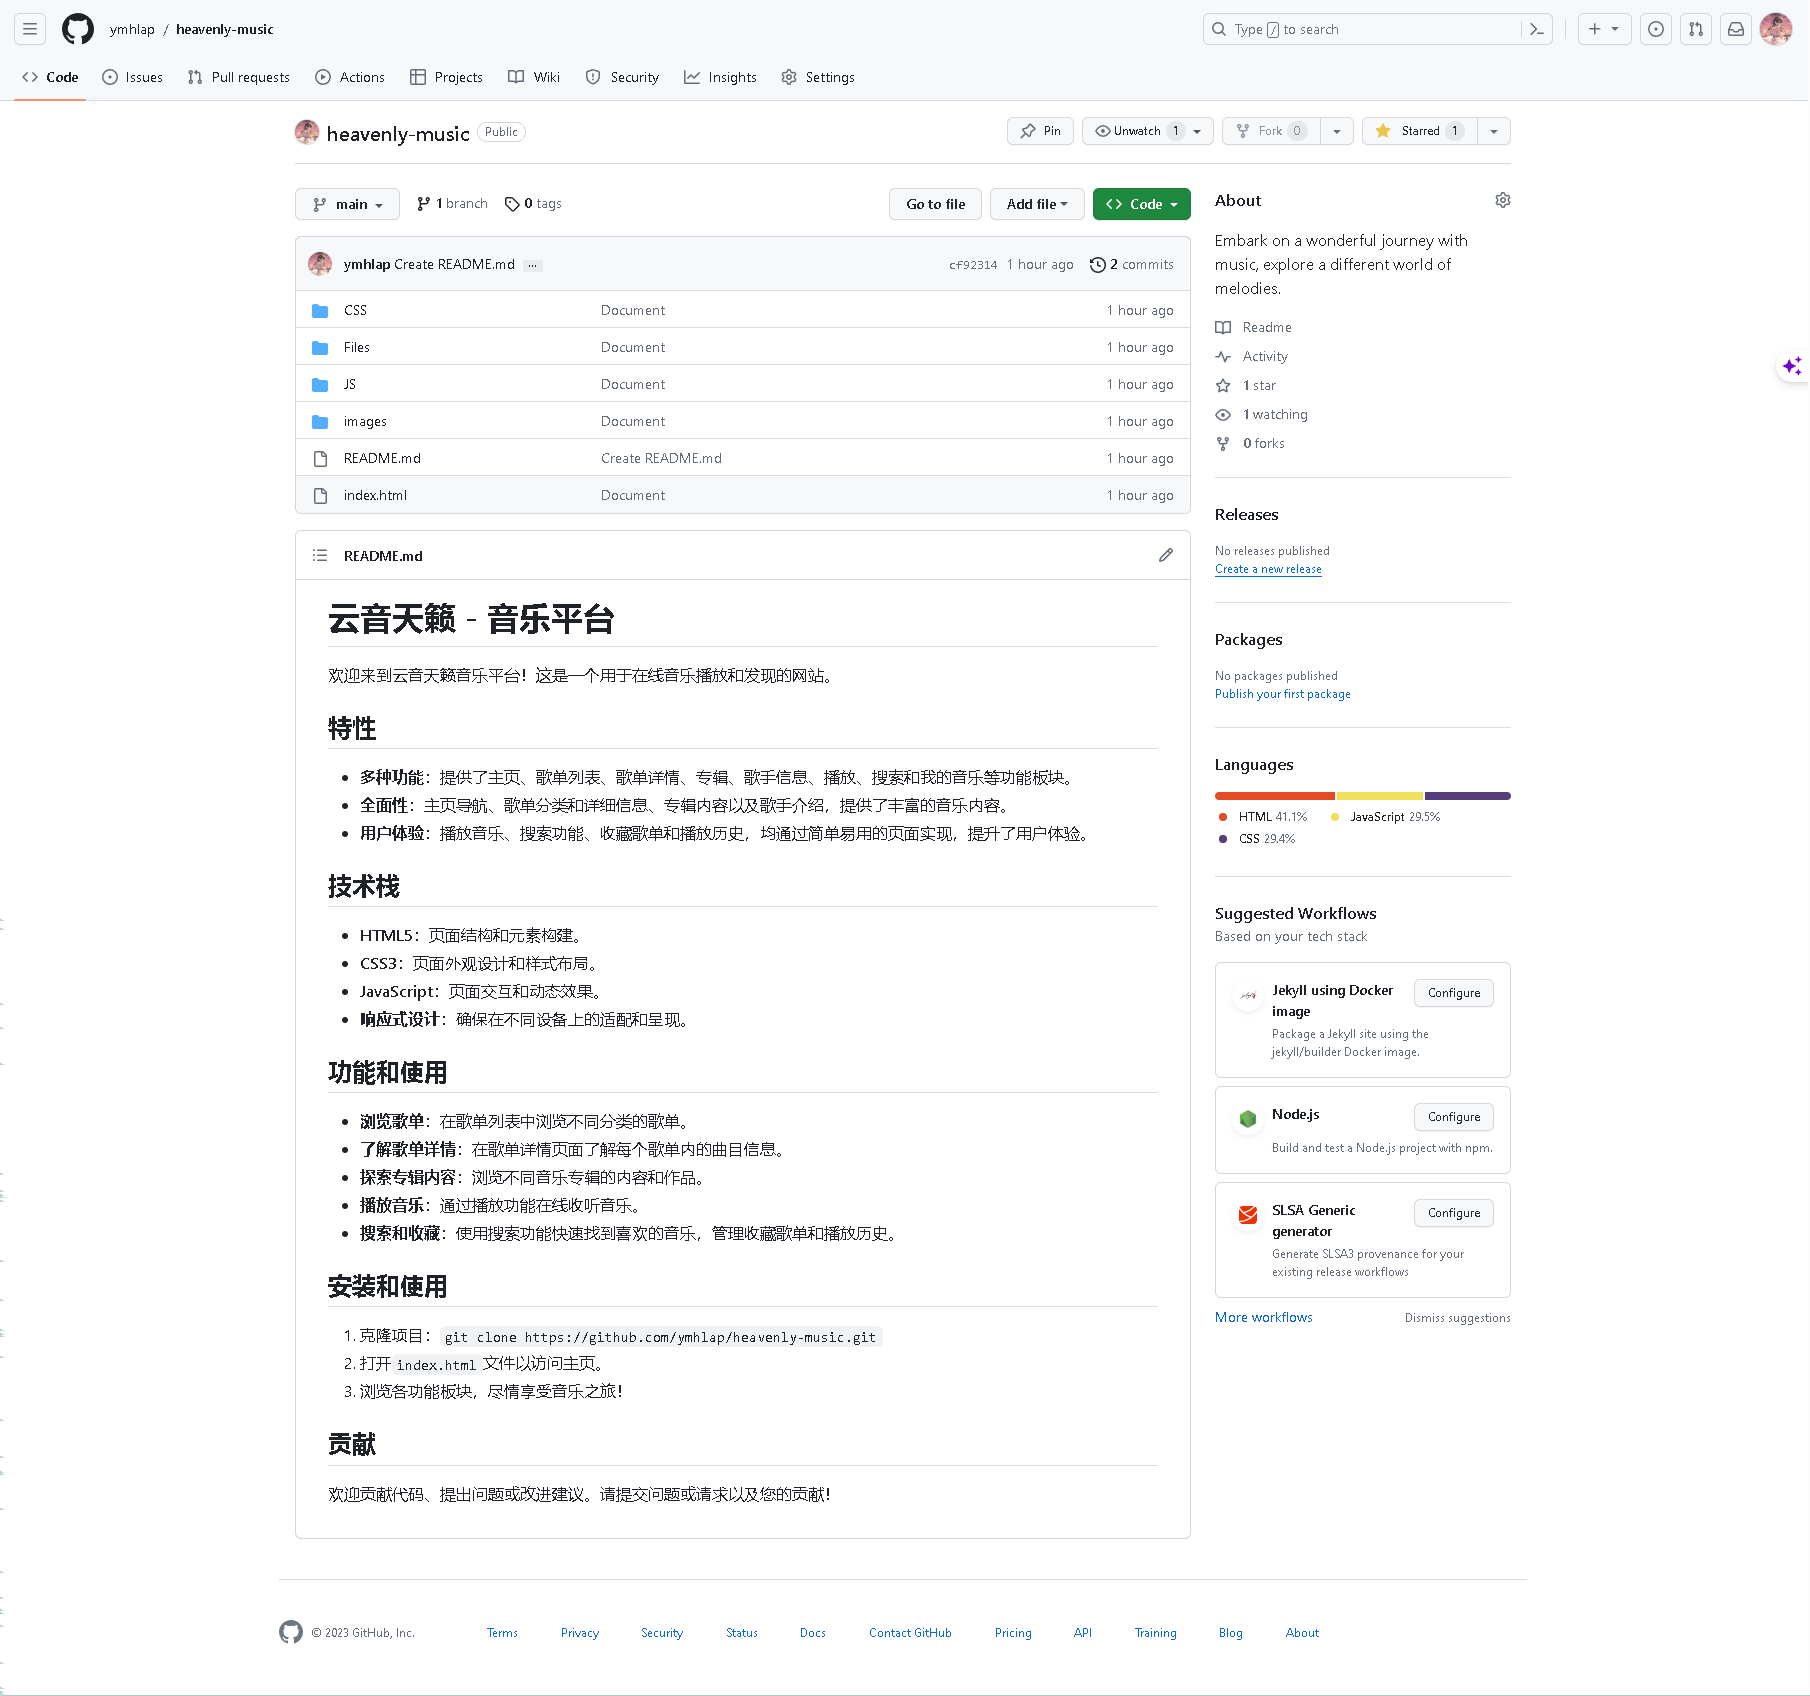Edit README with the pencil icon

(1165, 555)
